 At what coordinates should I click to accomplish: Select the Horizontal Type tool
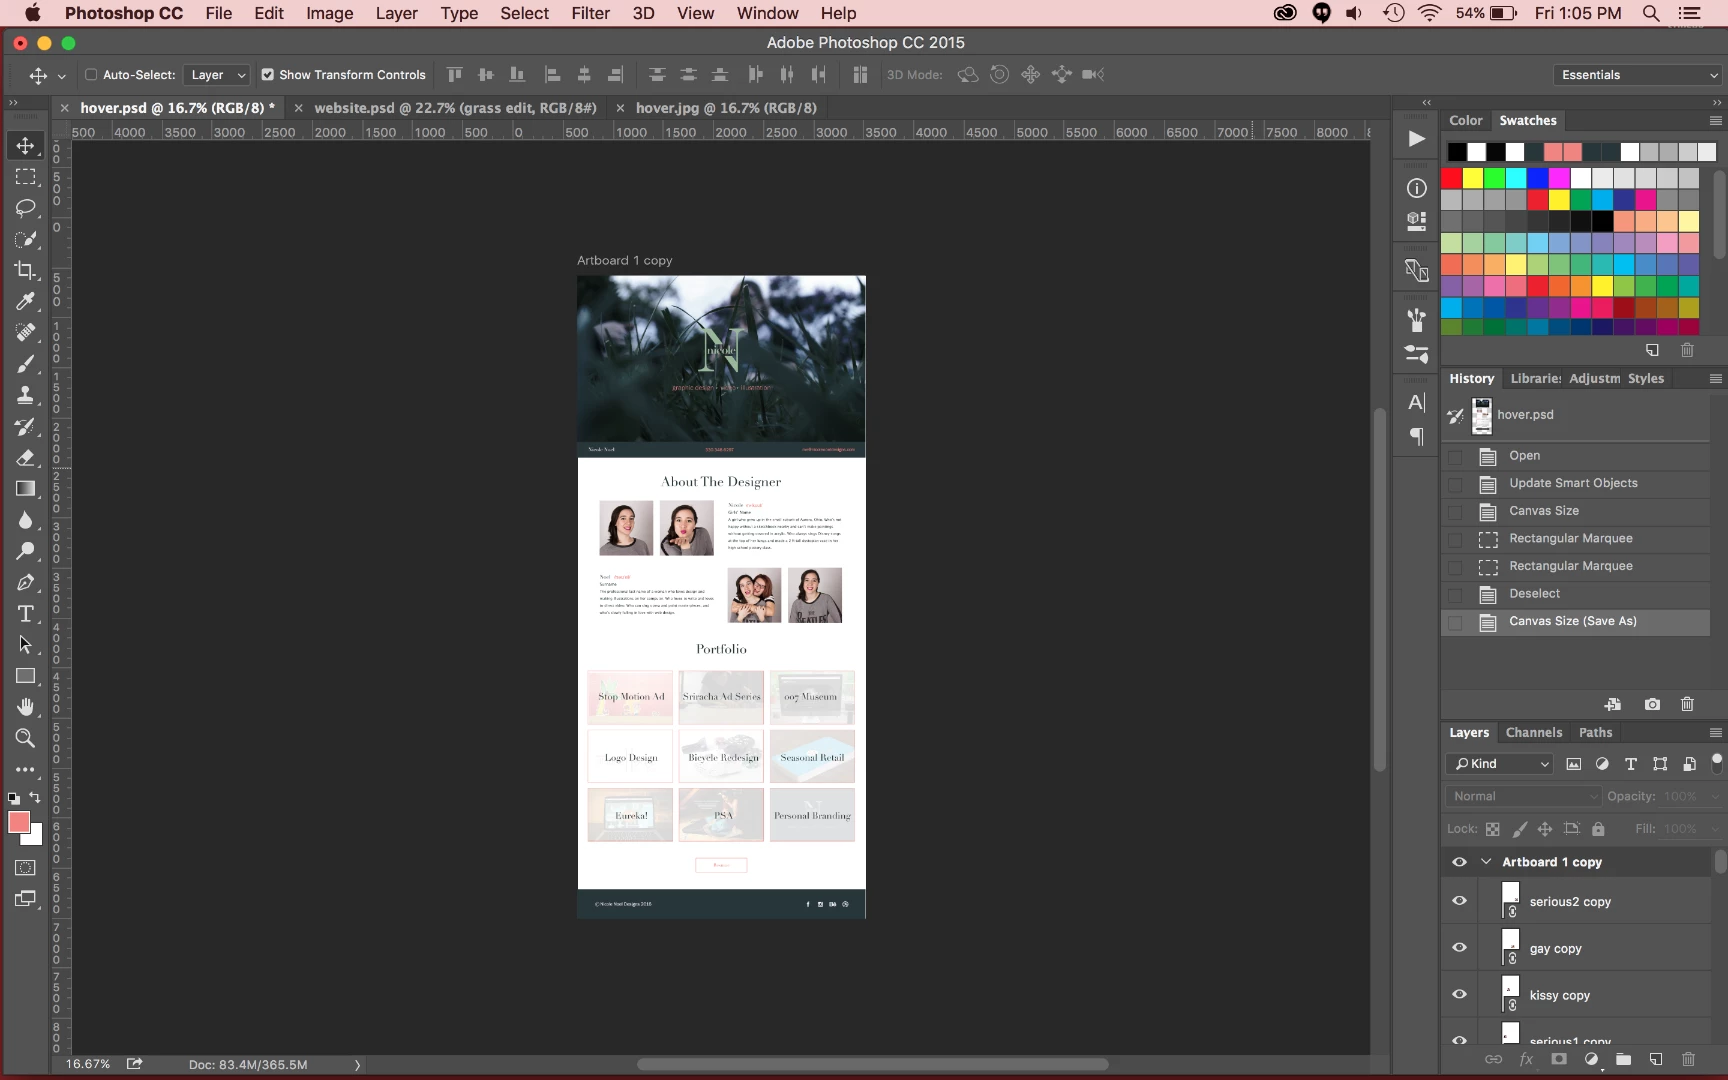pyautogui.click(x=25, y=613)
